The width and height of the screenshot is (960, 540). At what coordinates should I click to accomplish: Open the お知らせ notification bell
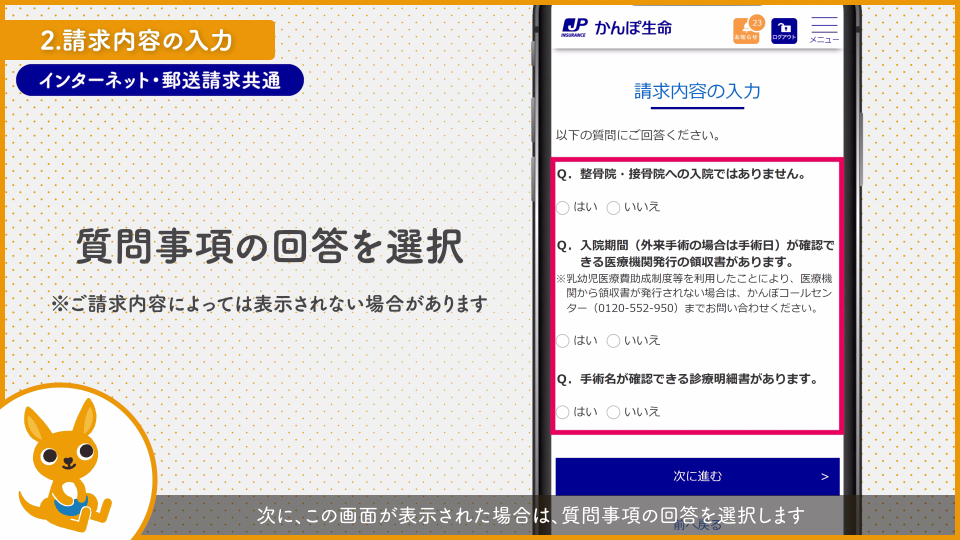tap(744, 31)
